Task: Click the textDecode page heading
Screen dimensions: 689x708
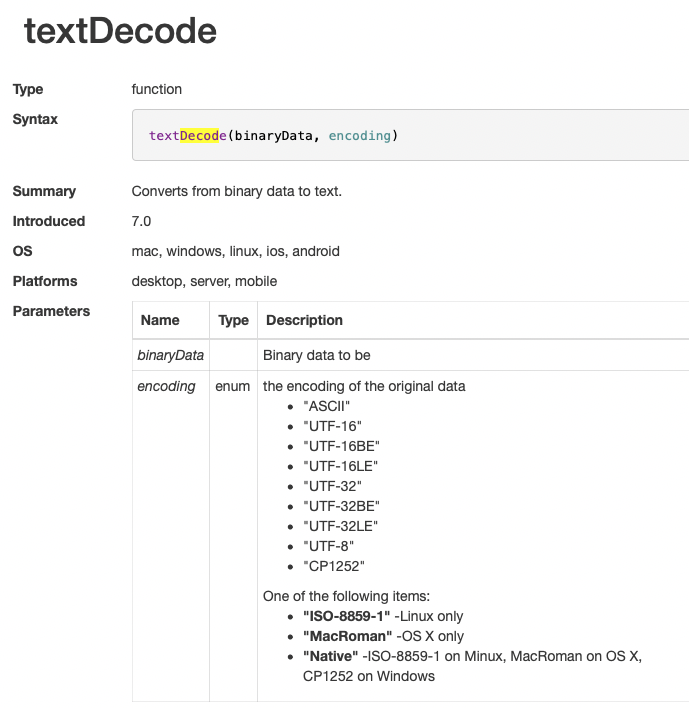Action: tap(120, 32)
